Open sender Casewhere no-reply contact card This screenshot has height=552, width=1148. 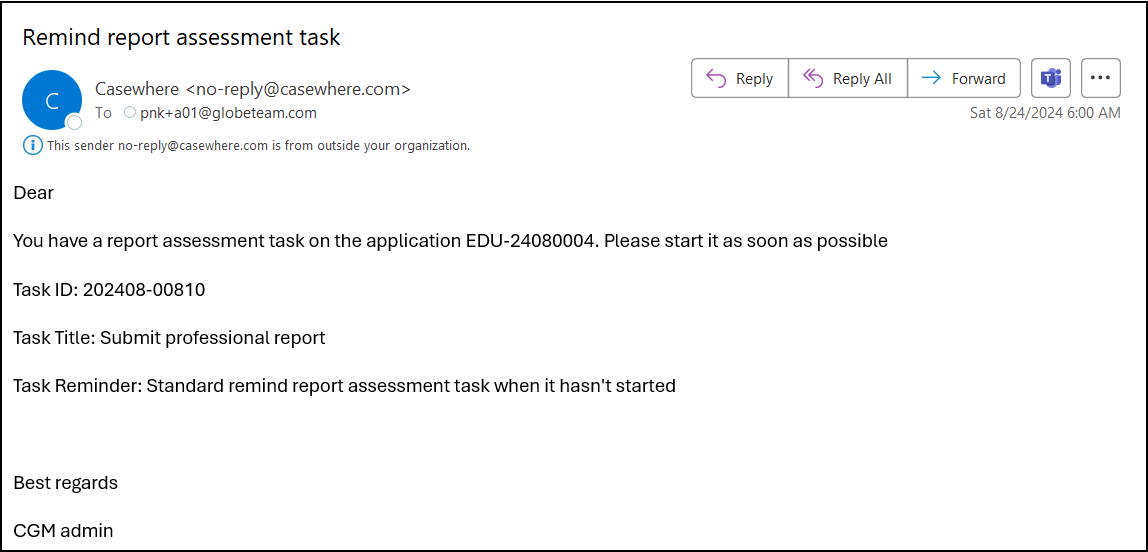coord(252,89)
